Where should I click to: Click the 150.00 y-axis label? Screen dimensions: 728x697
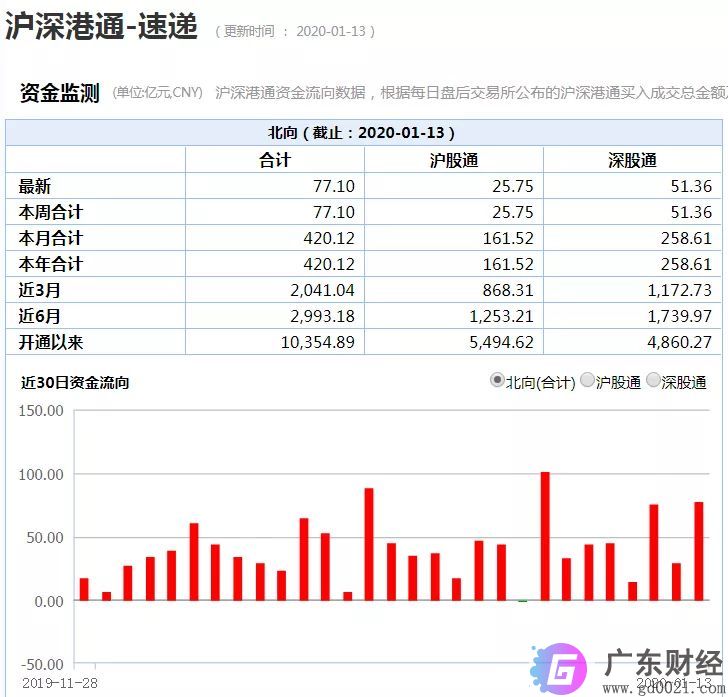(41, 410)
